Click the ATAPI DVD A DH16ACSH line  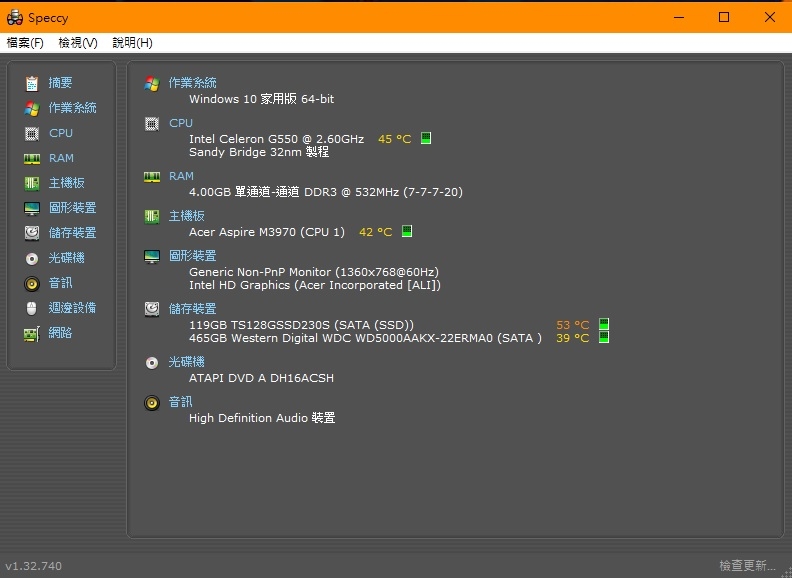261,378
